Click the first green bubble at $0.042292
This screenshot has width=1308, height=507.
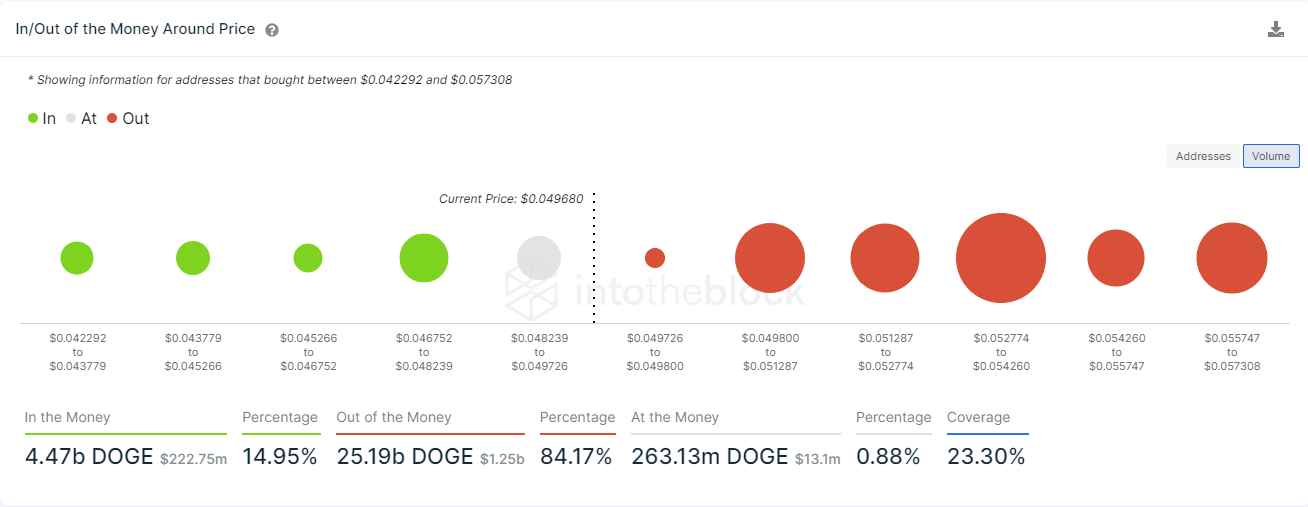click(77, 258)
